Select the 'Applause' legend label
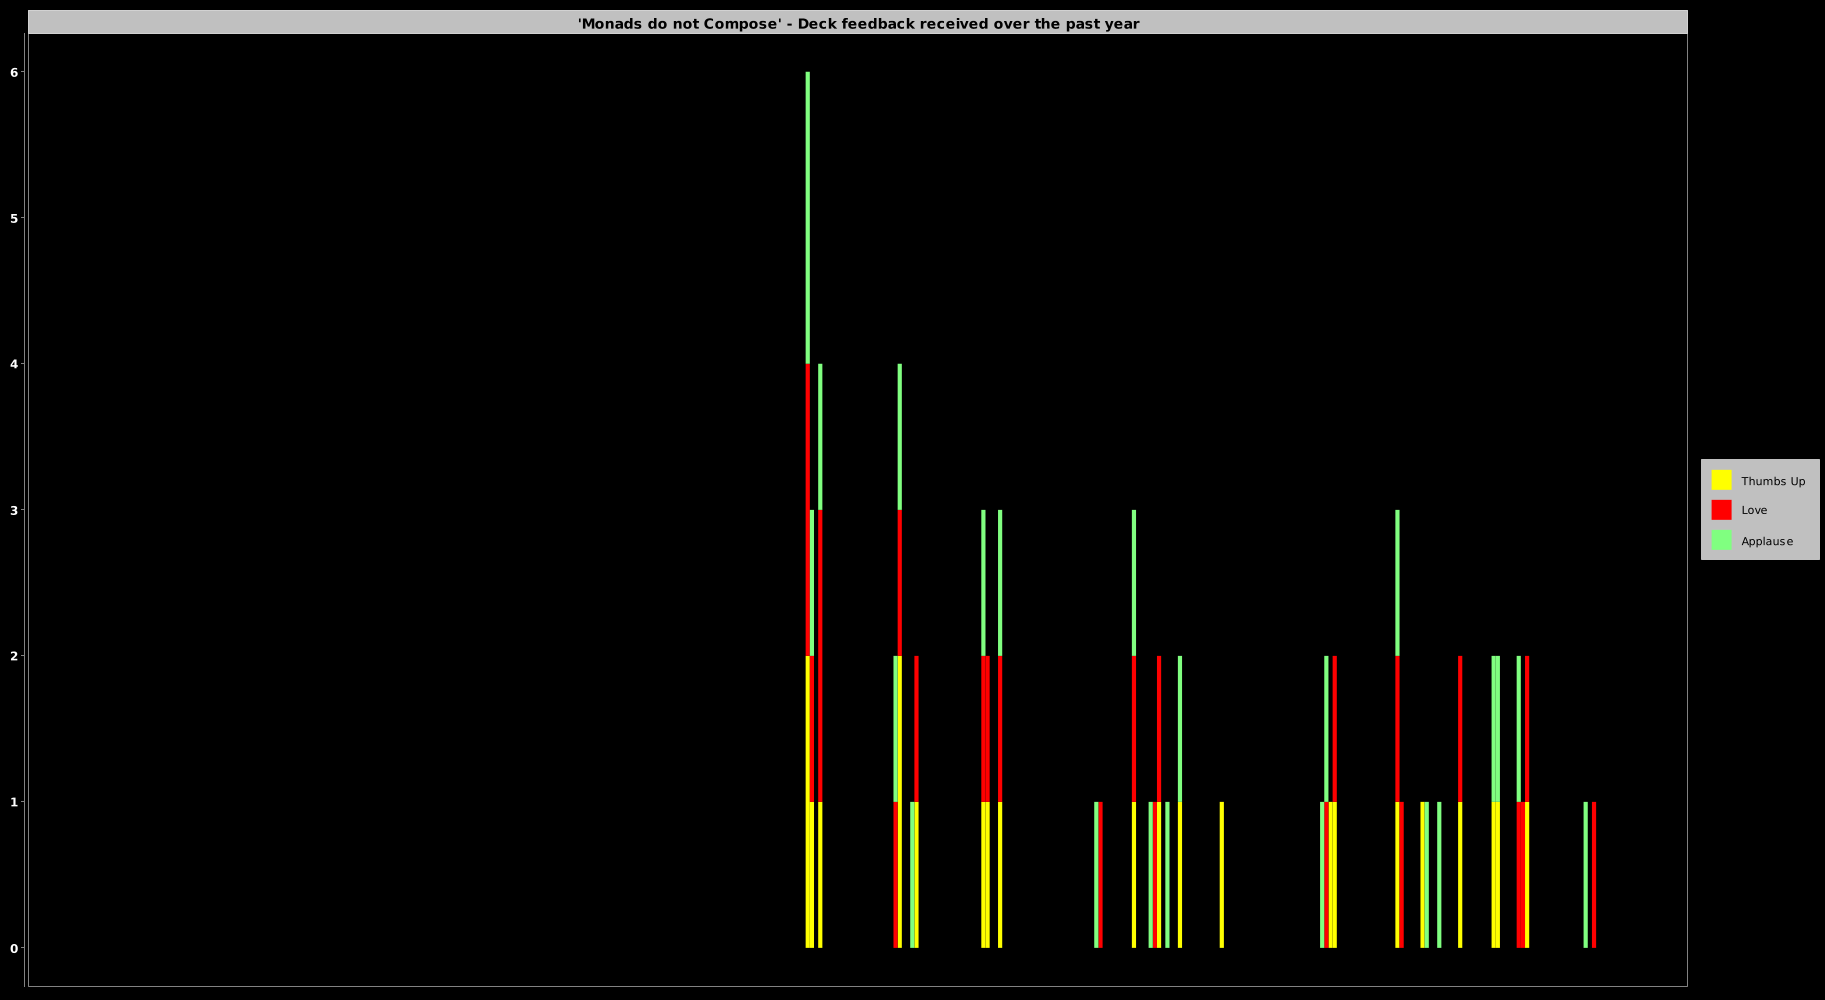This screenshot has height=1000, width=1825. pos(1767,541)
